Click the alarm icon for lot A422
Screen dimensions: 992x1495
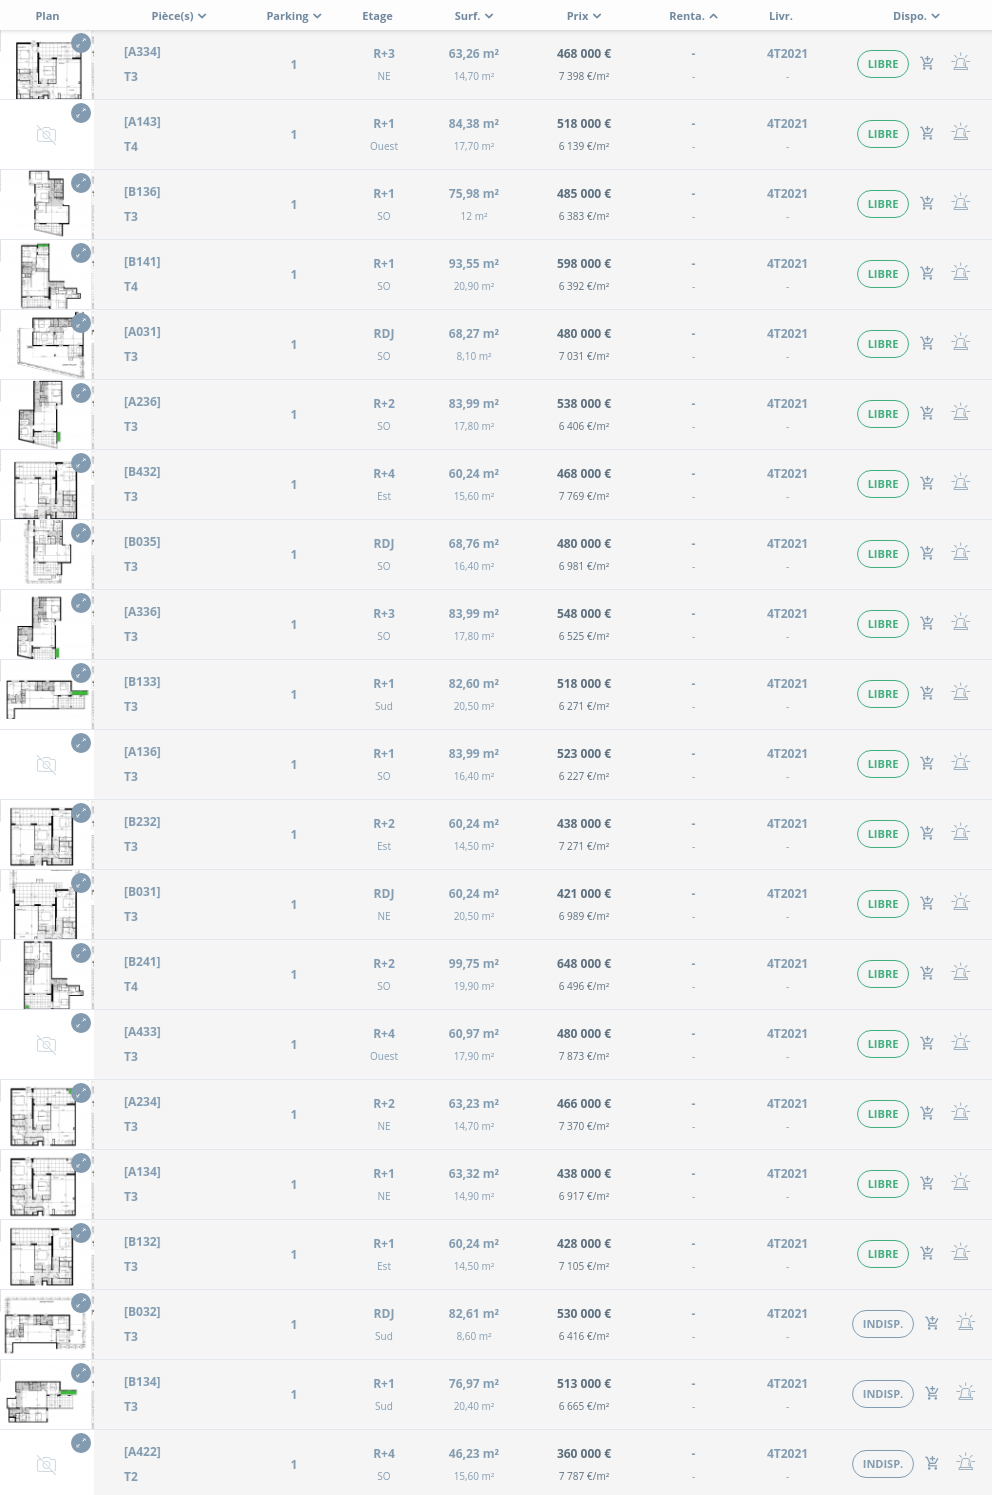coord(965,1463)
